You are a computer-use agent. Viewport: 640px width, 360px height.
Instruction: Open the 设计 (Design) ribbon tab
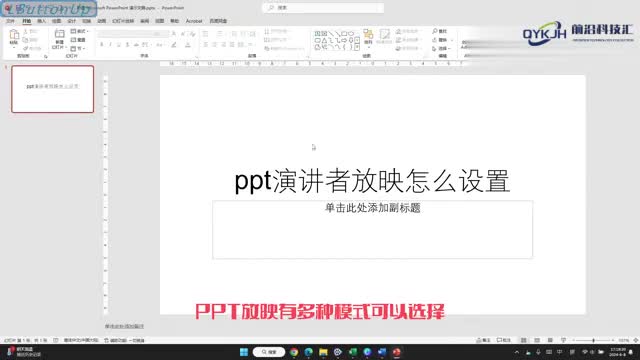[71, 21]
